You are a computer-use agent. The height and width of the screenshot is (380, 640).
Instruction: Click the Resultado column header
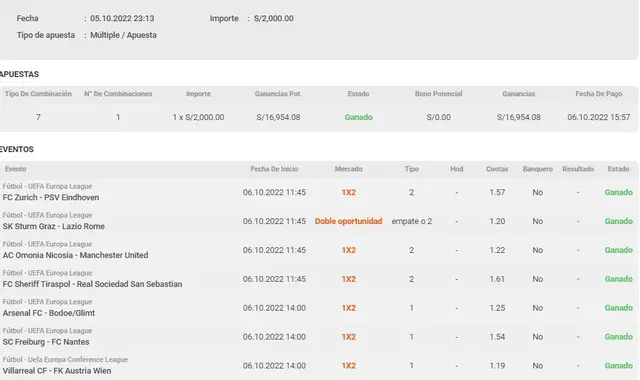(578, 169)
